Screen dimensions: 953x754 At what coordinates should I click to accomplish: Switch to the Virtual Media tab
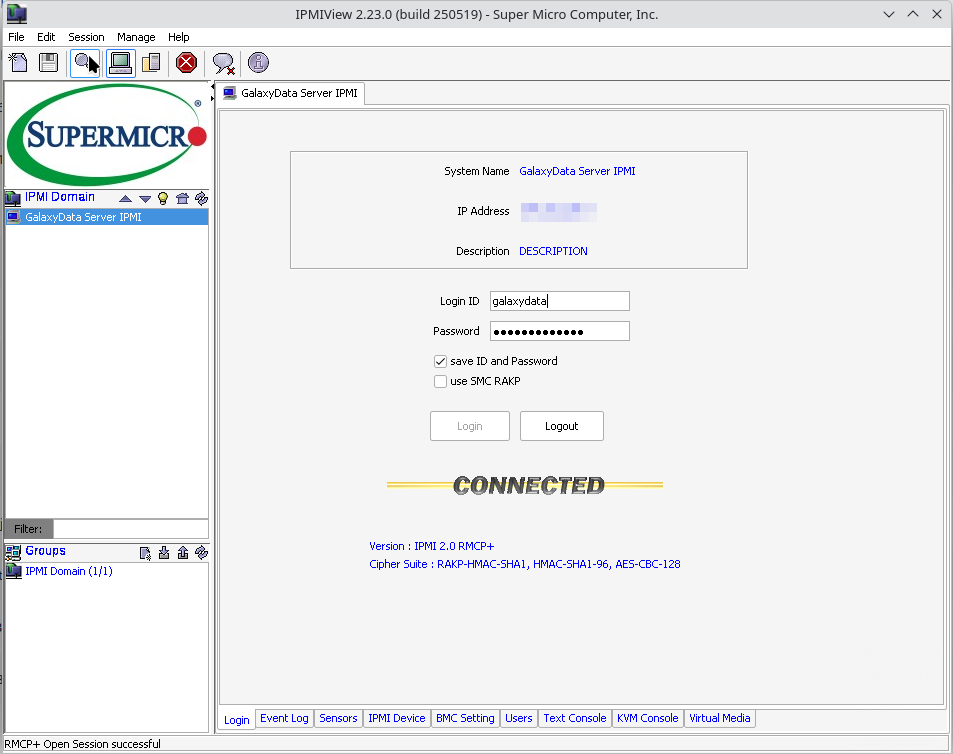click(720, 718)
